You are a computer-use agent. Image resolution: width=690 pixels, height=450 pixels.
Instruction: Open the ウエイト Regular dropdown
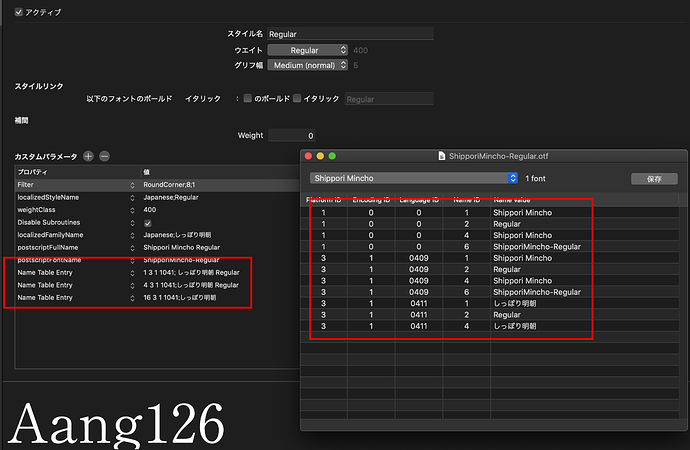(307, 50)
